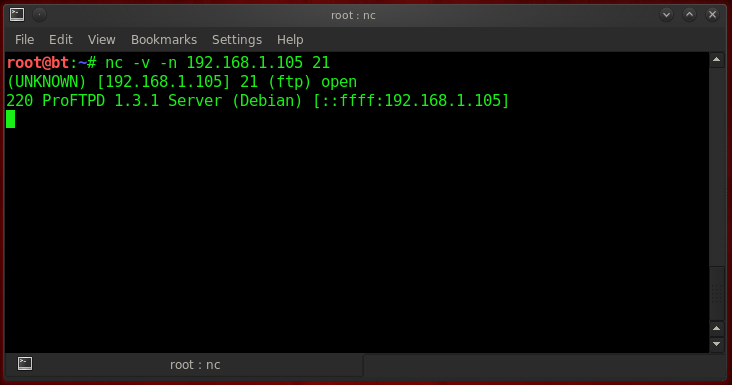
Task: Click the terminal icon on the session tab
Action: (25, 364)
